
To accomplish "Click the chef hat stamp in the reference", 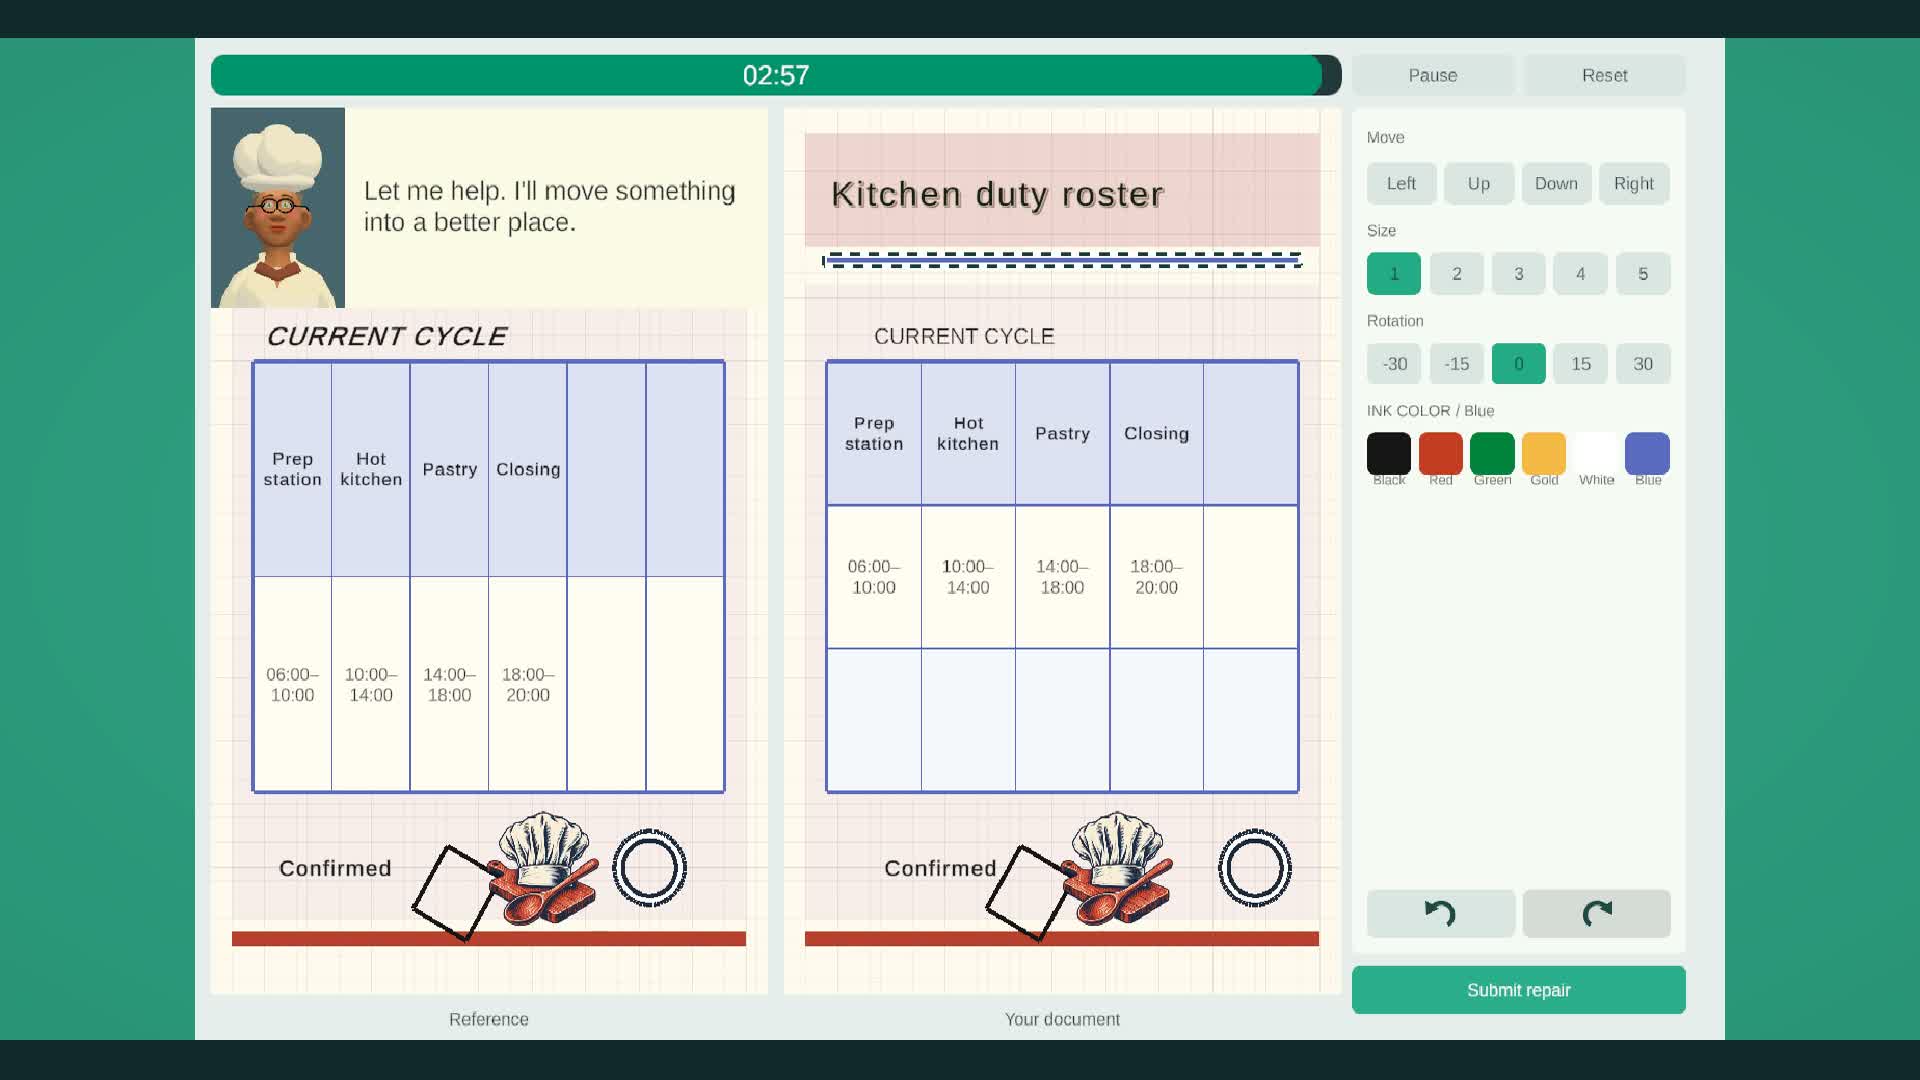I will pyautogui.click(x=543, y=868).
